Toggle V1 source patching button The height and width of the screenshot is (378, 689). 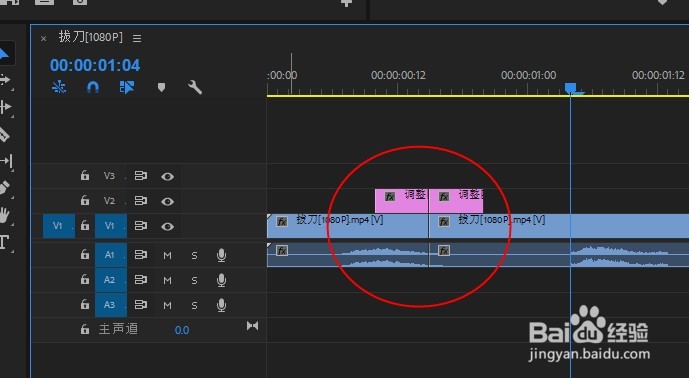[x=58, y=226]
